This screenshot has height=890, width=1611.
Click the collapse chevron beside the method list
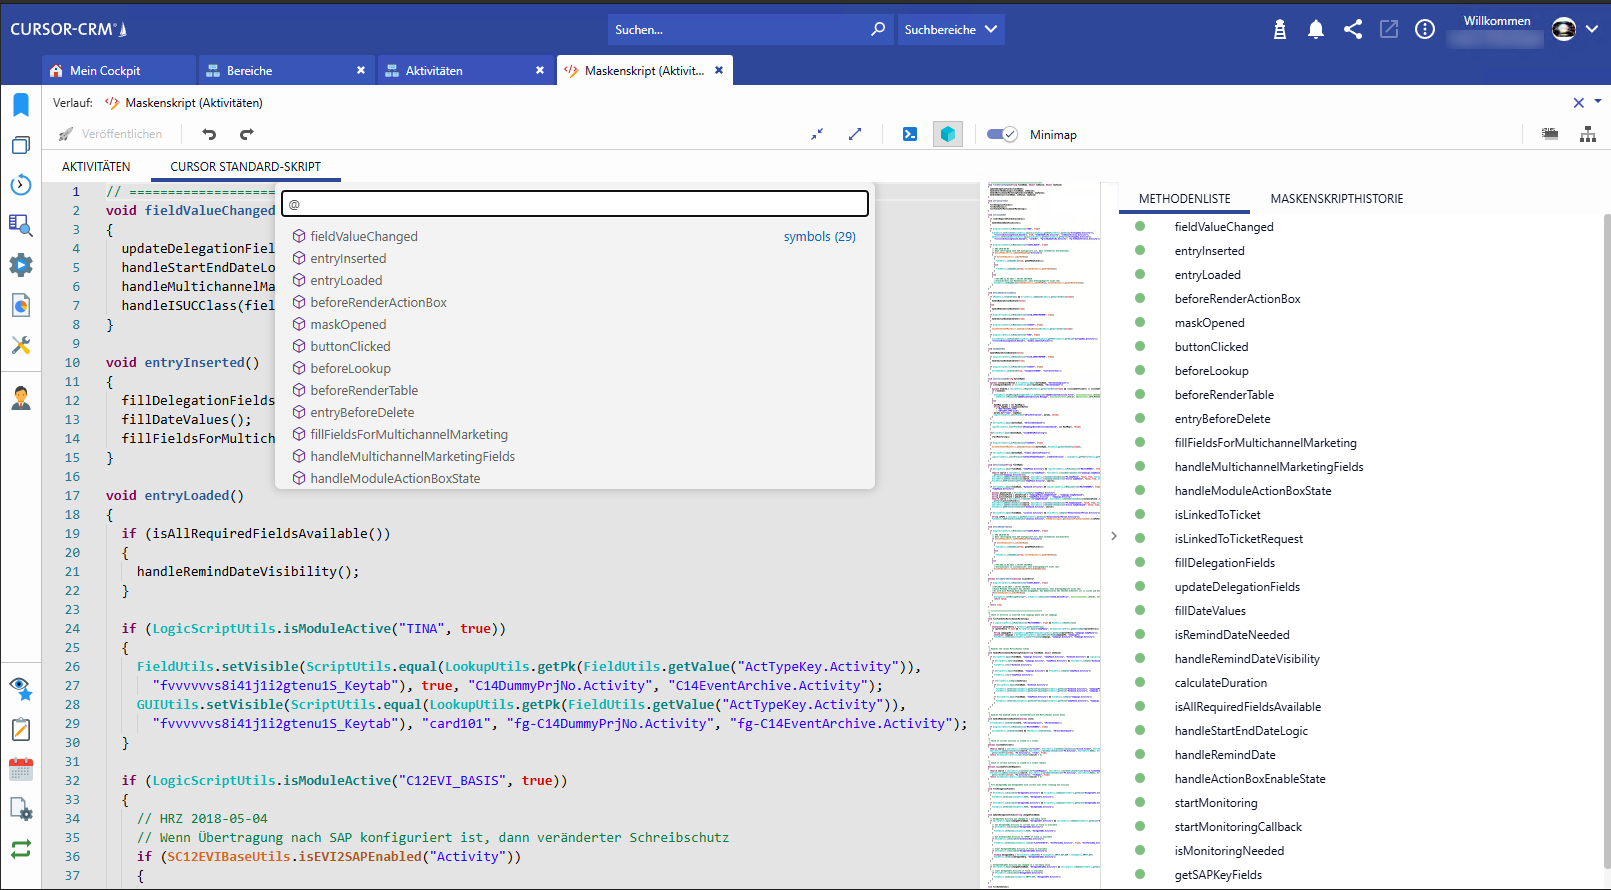[1114, 536]
